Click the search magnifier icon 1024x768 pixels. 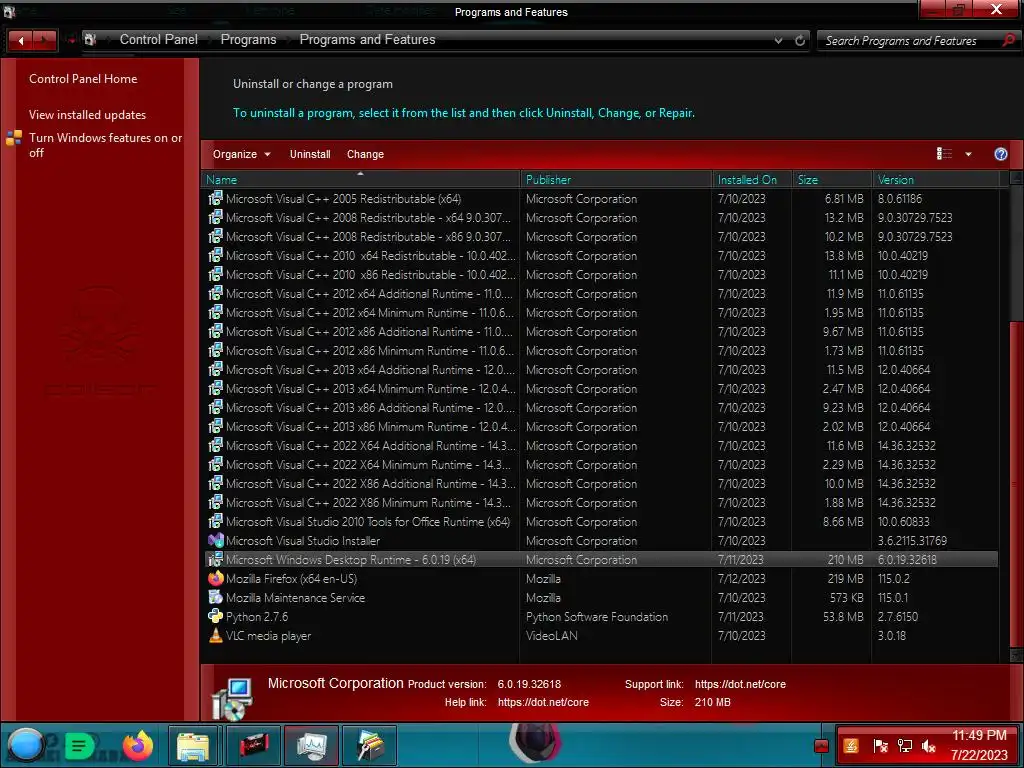(x=1008, y=40)
